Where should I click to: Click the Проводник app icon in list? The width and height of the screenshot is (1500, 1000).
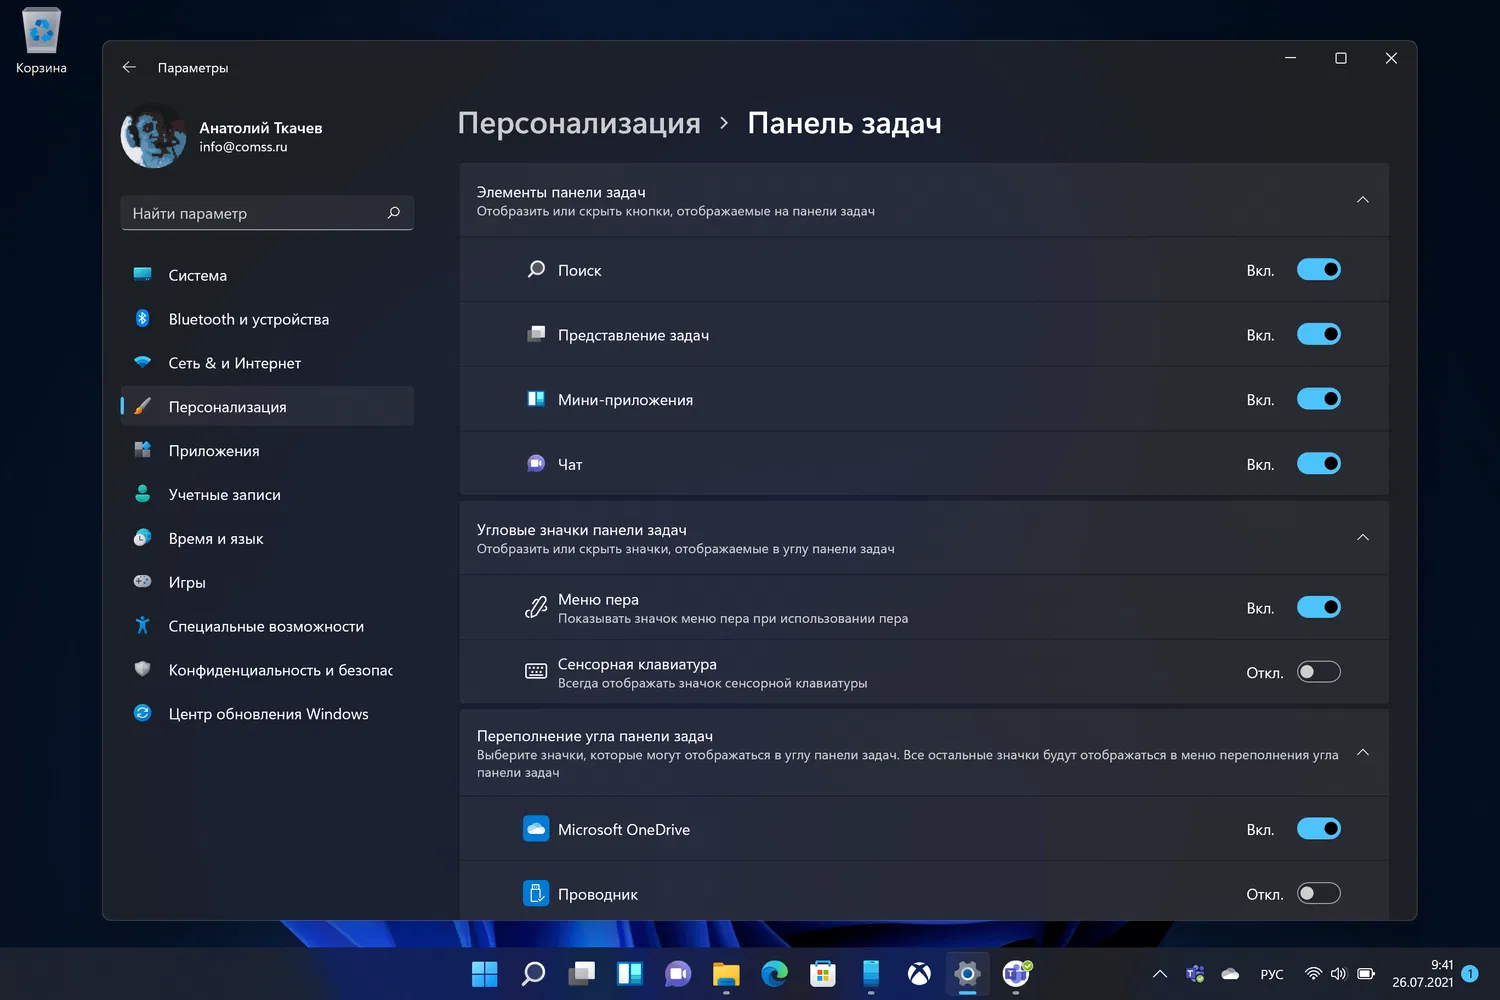click(x=536, y=893)
